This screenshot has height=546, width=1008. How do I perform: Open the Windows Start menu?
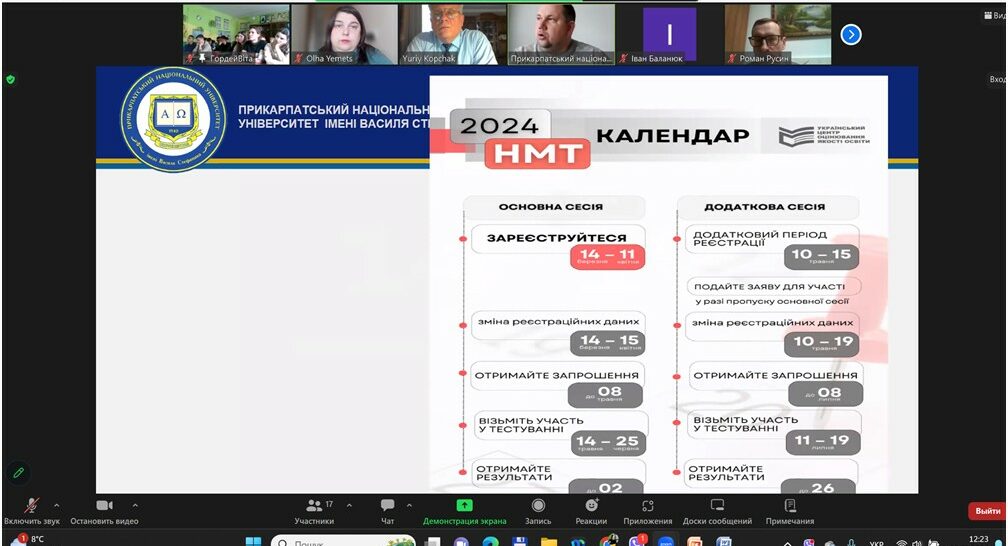pos(253,541)
